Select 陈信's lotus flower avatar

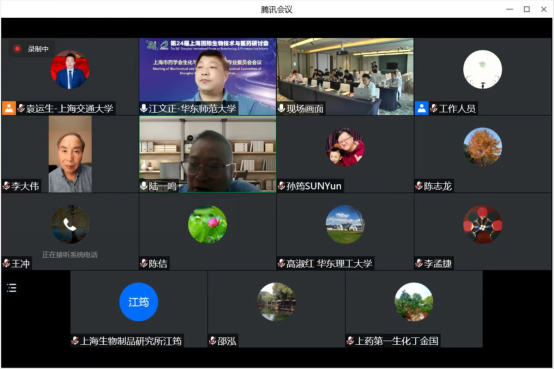207,224
